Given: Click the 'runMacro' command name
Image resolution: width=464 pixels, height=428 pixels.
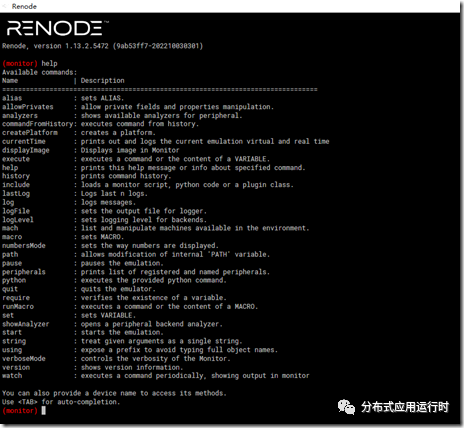Looking at the screenshot, I should [x=18, y=306].
